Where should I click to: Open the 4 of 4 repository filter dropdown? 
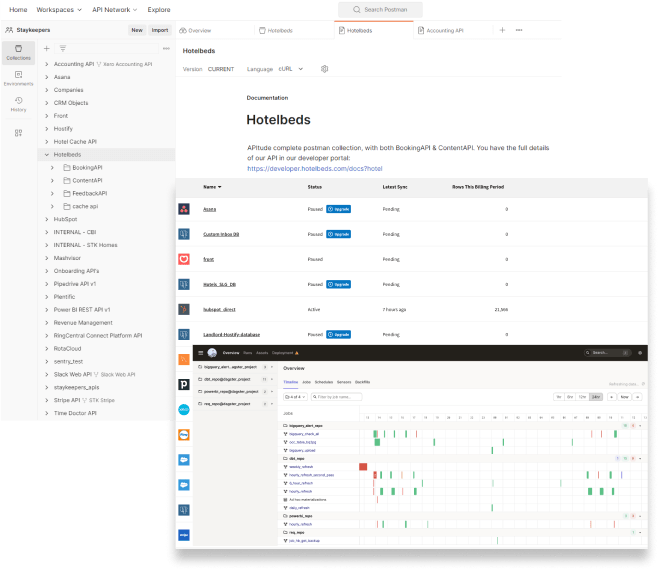tap(295, 397)
